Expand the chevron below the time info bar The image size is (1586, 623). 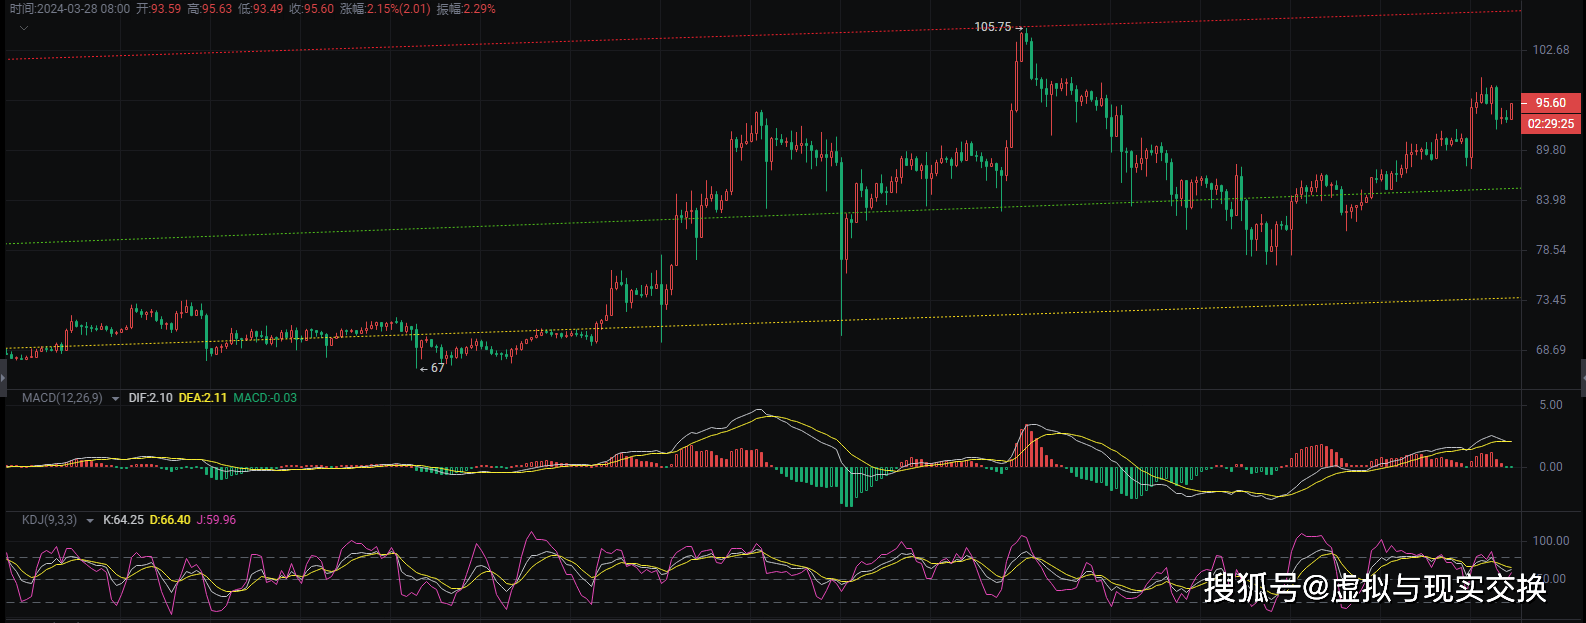click(24, 28)
